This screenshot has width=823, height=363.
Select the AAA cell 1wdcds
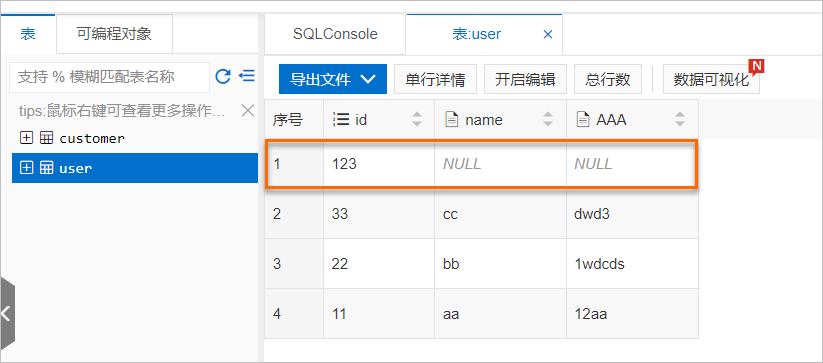[x=632, y=264]
